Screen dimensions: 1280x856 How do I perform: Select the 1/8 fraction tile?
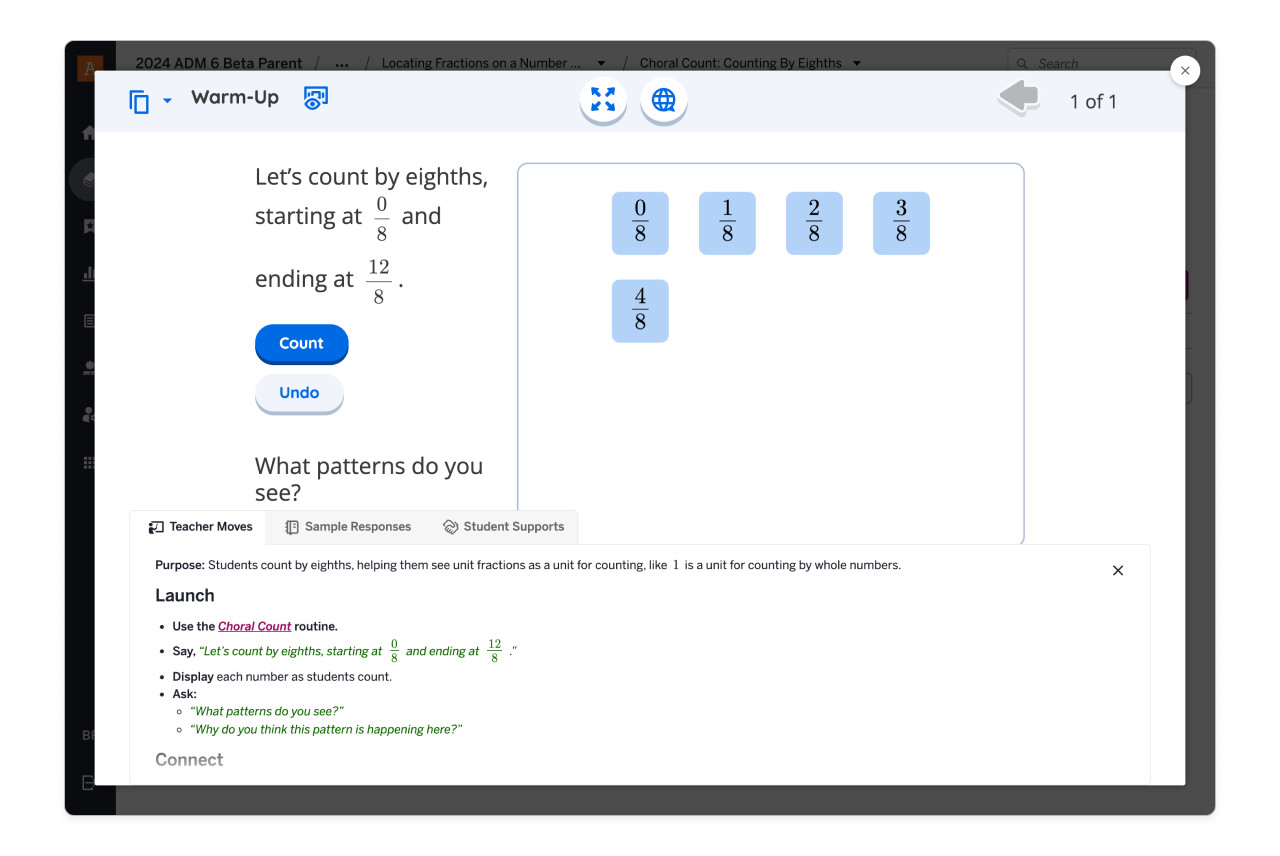(x=727, y=223)
